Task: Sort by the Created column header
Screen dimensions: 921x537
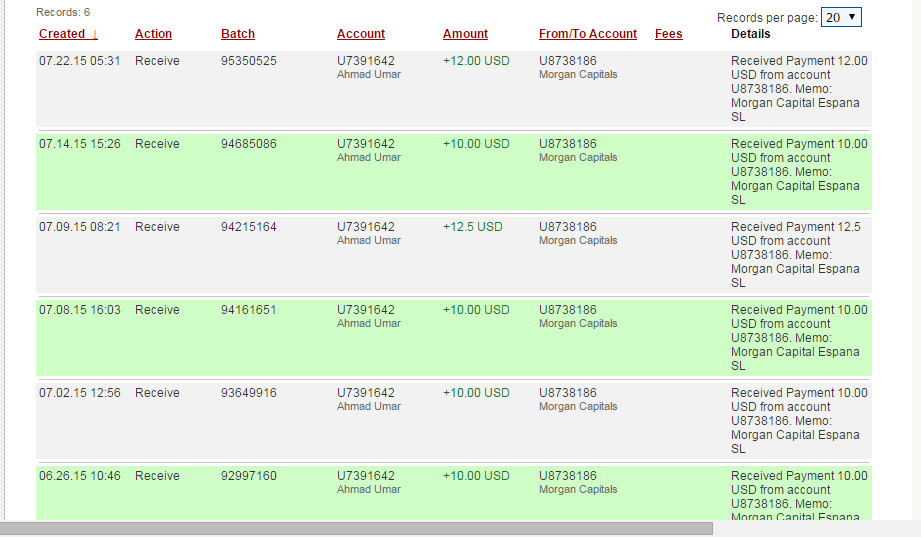Action: point(68,34)
